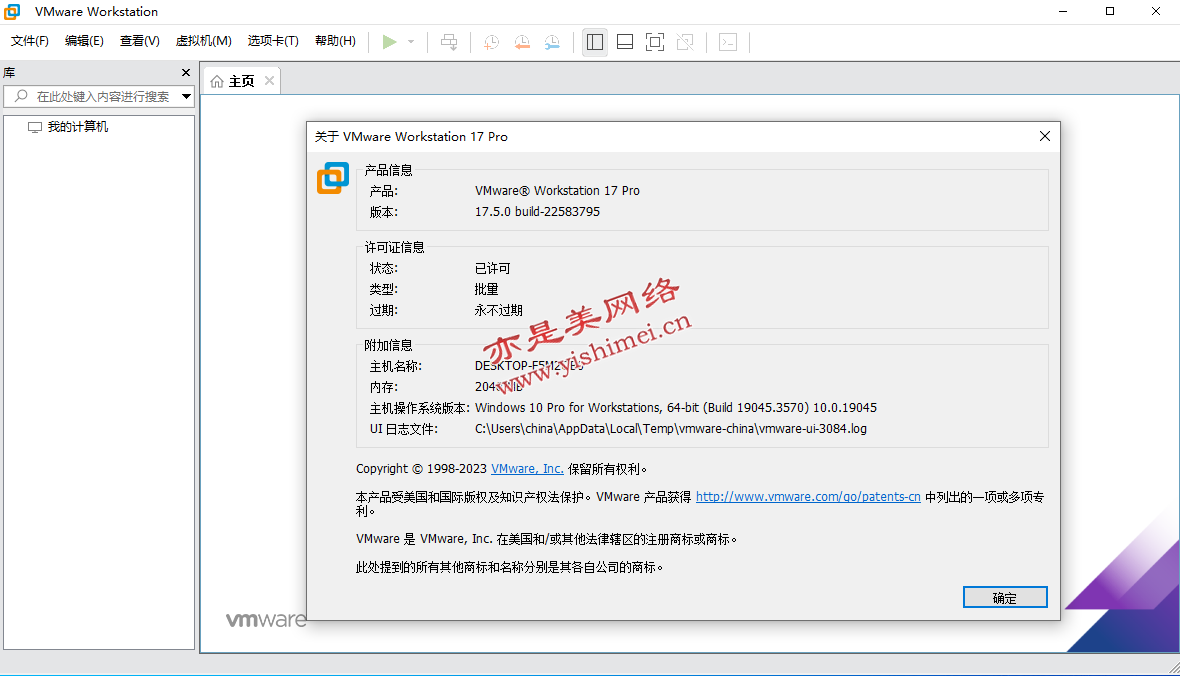Open the 虚拟机(M) menu
The height and width of the screenshot is (676, 1180).
203,41
